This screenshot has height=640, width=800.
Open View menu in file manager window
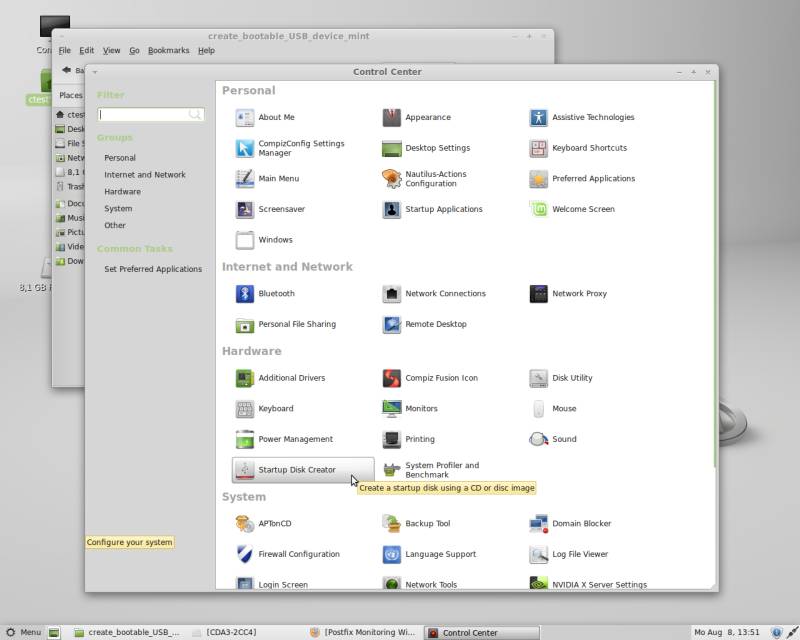[x=112, y=51]
